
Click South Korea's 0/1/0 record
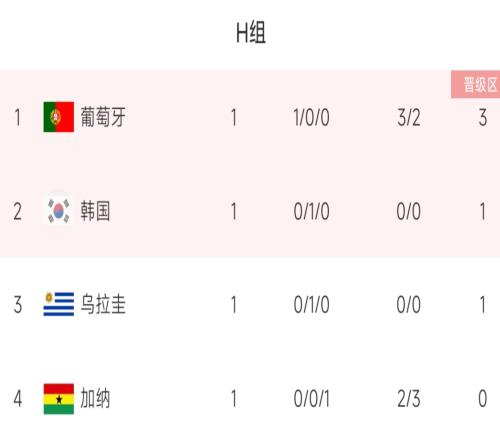311,211
